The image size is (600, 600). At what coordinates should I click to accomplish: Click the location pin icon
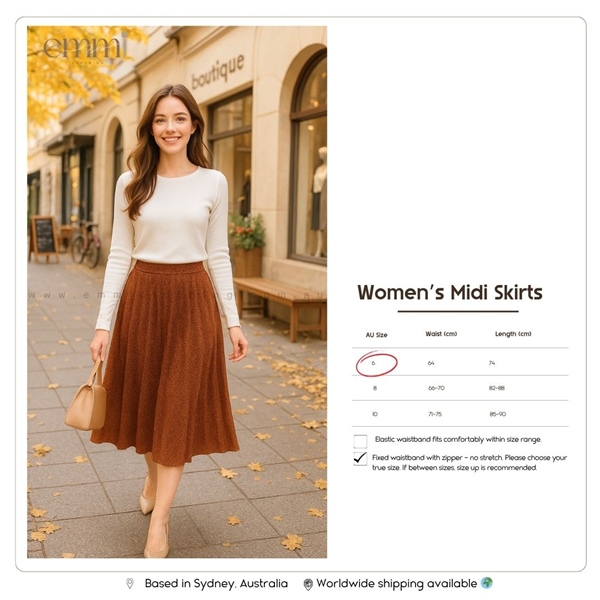(x=130, y=584)
